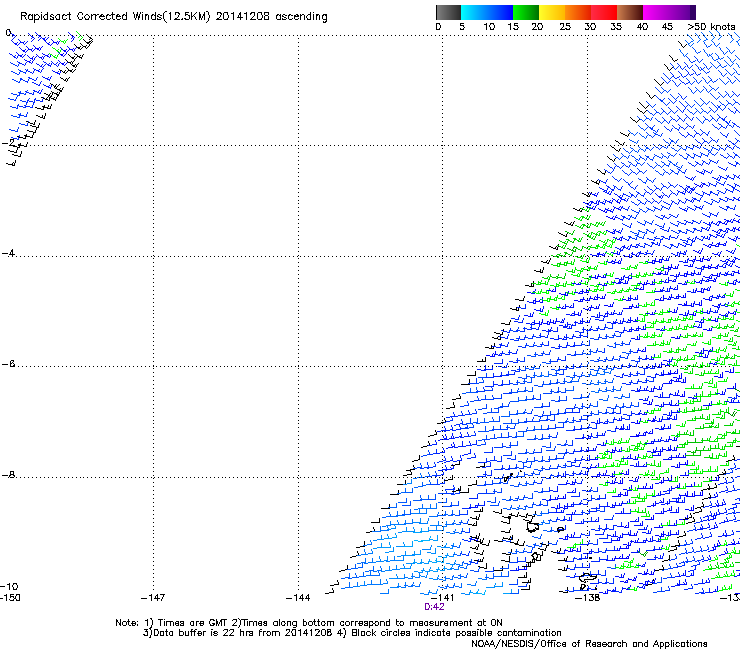
Task: Click the legend label "20"
Action: coord(537,27)
